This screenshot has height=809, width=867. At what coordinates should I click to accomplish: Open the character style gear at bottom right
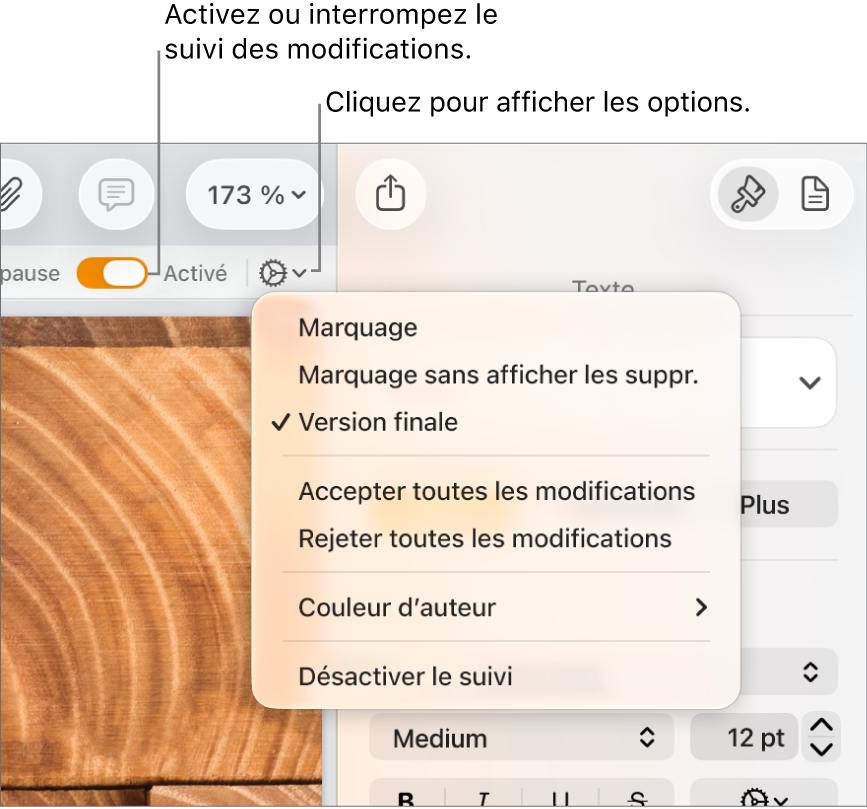(755, 798)
